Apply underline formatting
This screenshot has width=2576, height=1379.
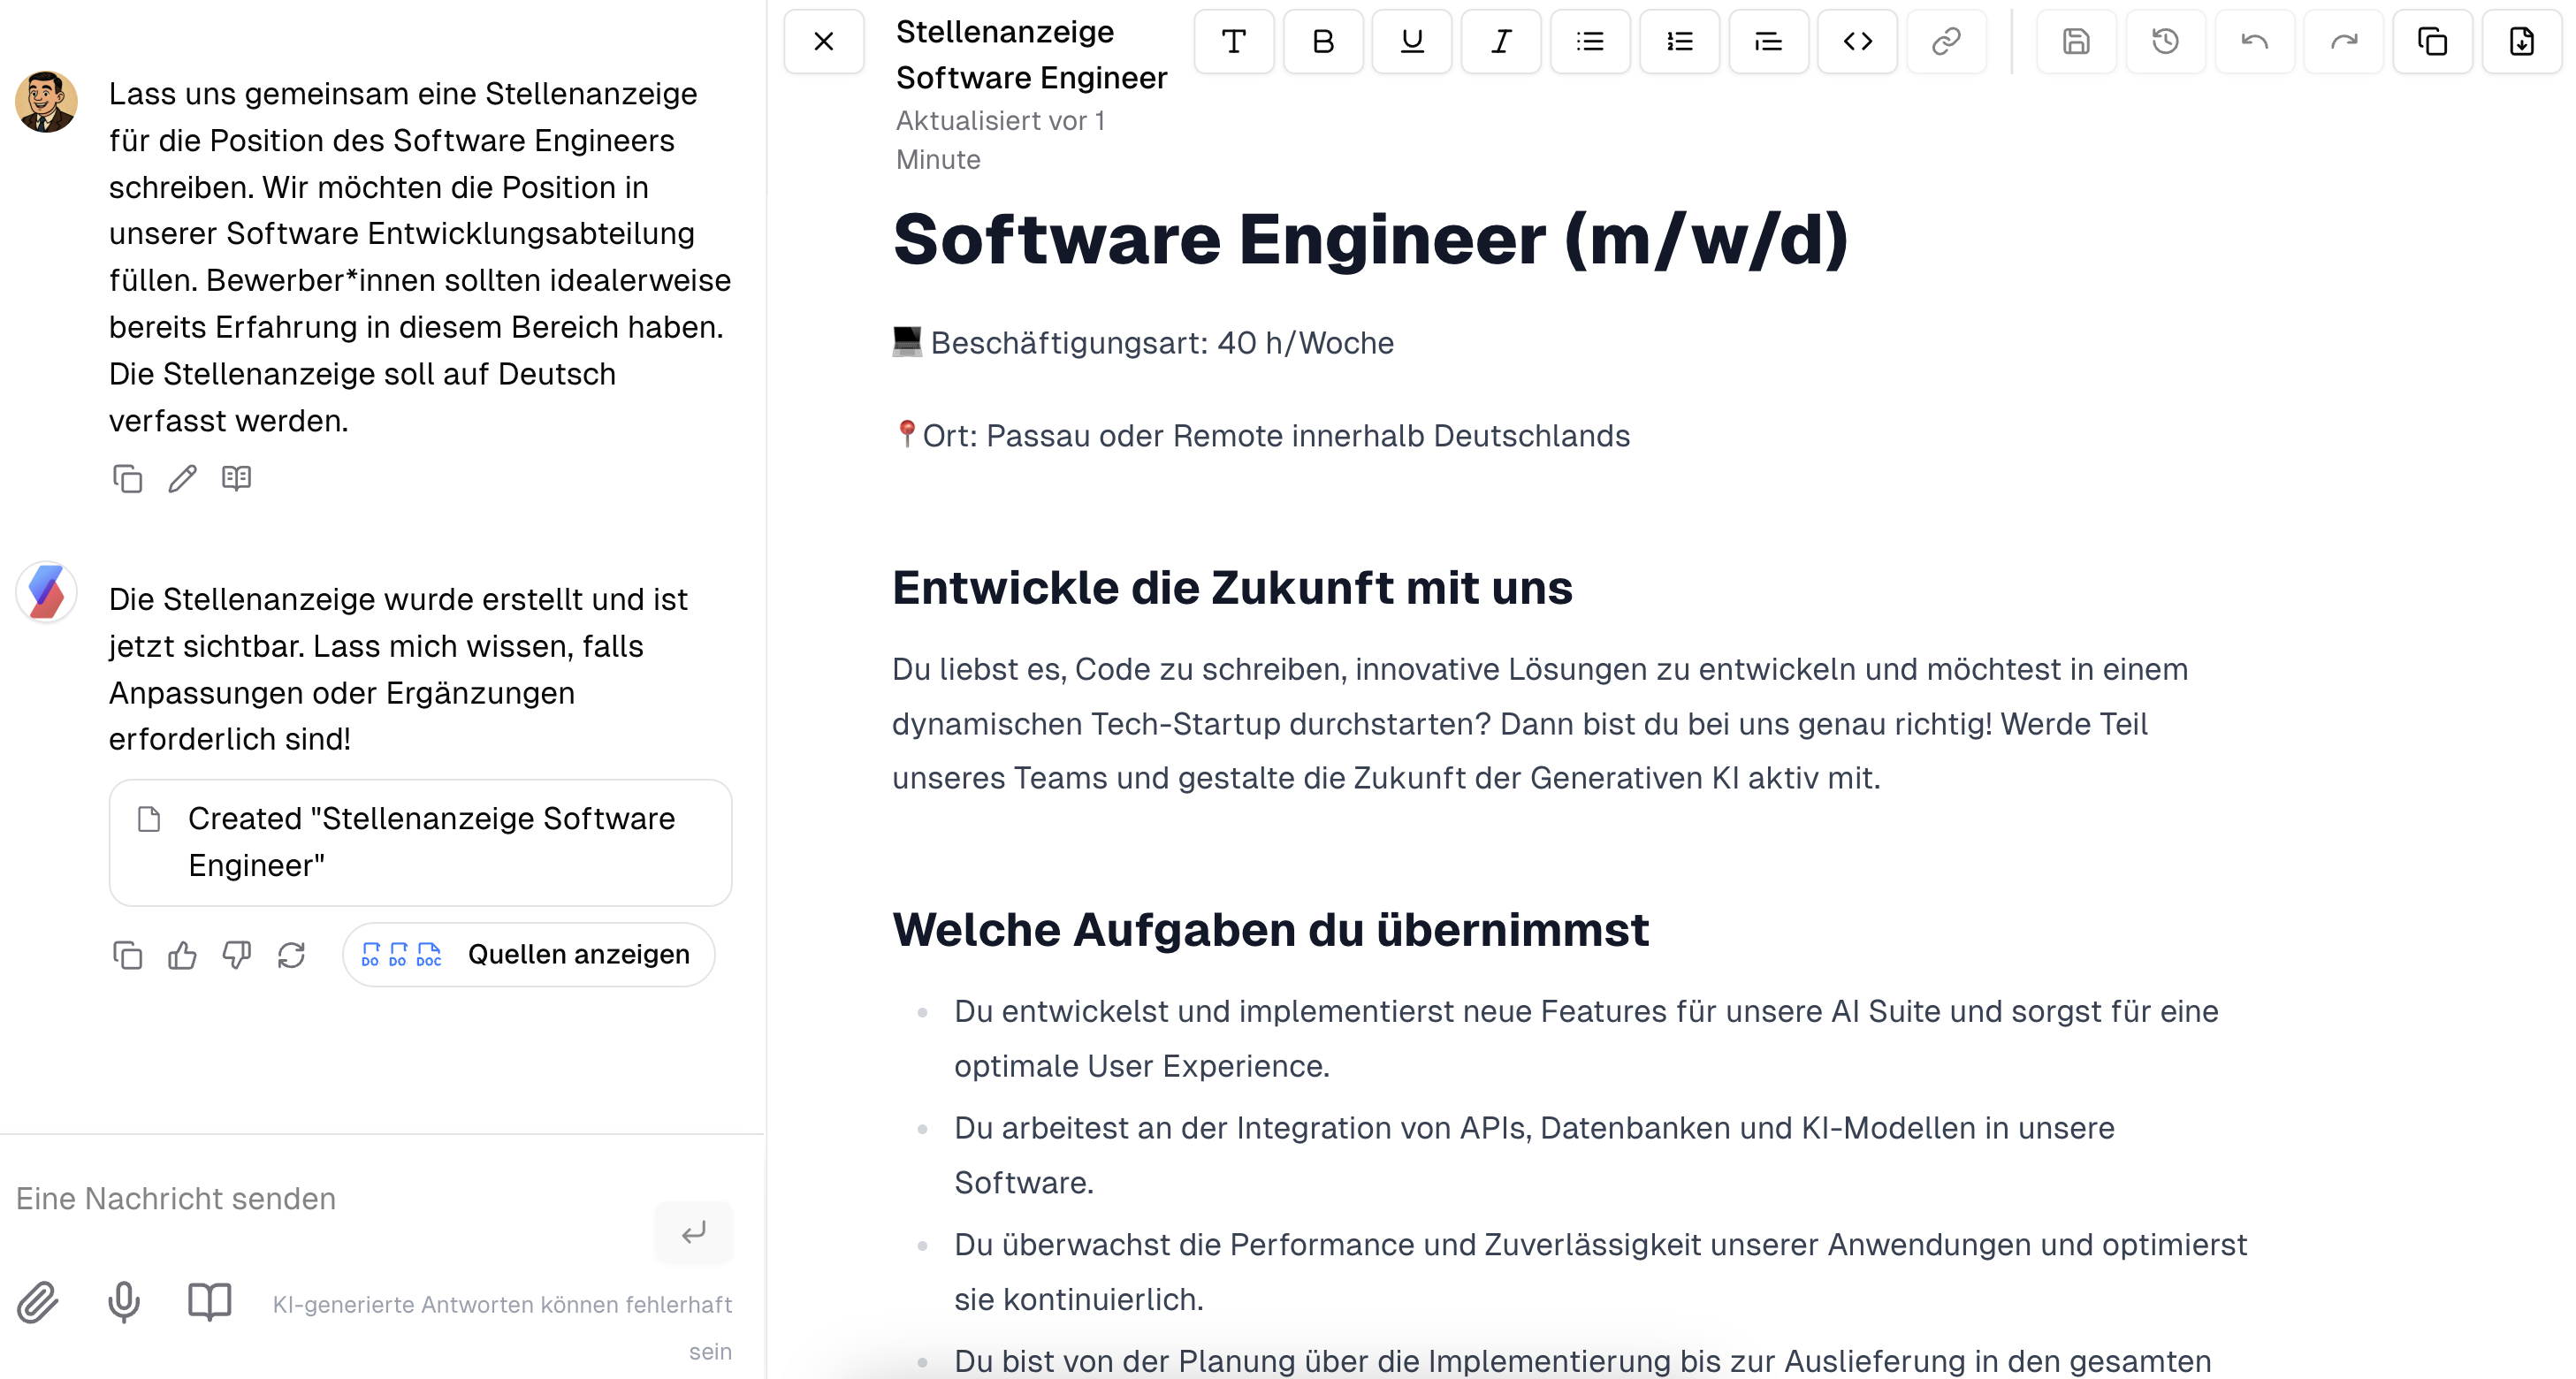click(x=1412, y=42)
